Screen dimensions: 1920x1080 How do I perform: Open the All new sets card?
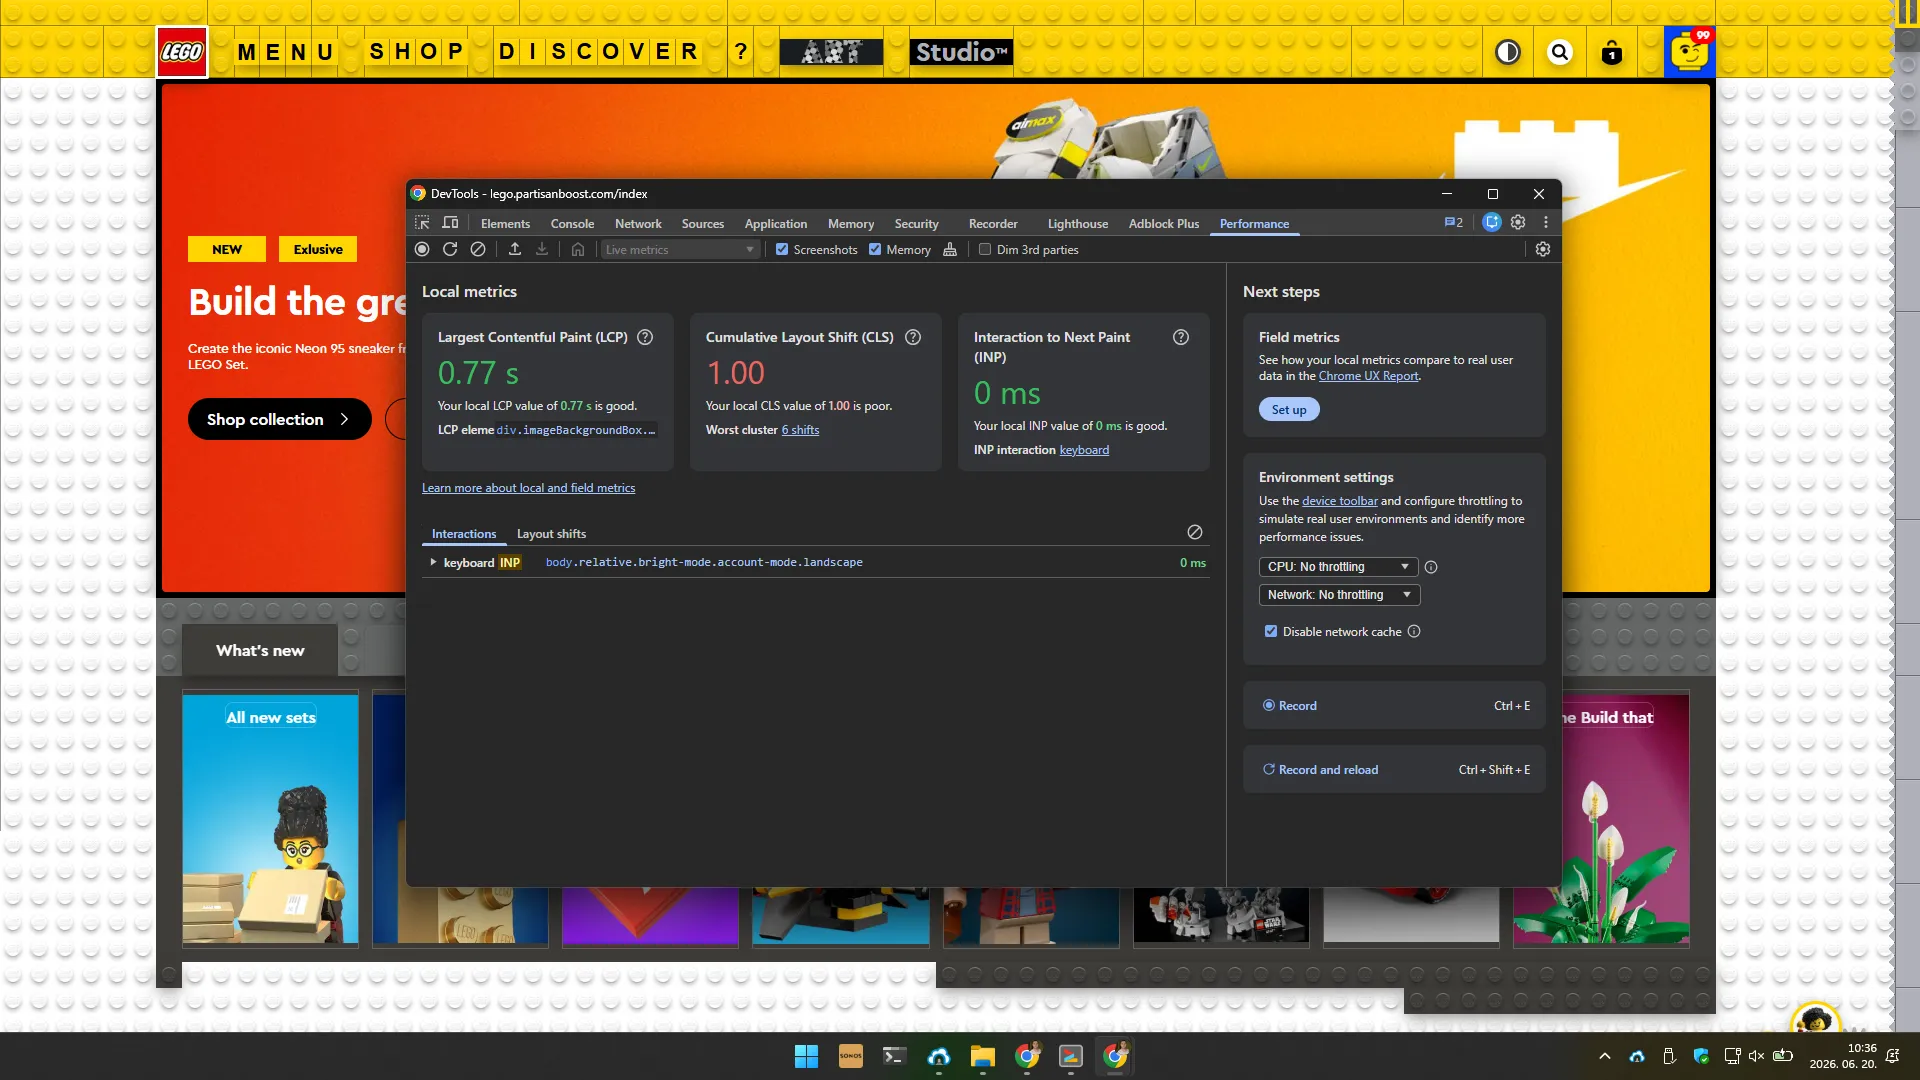click(x=270, y=818)
